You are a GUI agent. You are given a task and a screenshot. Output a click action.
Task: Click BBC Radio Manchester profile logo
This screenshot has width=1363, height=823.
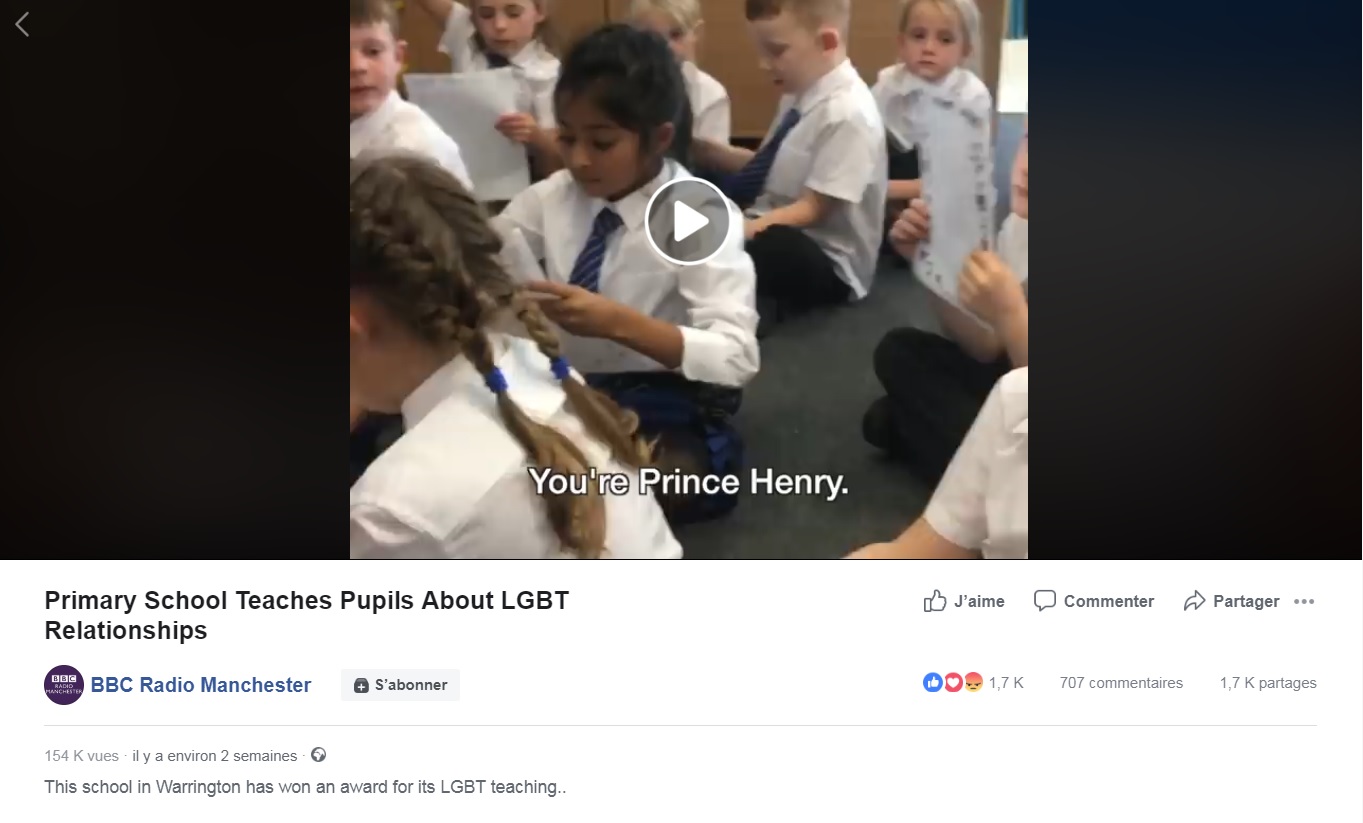tap(64, 685)
